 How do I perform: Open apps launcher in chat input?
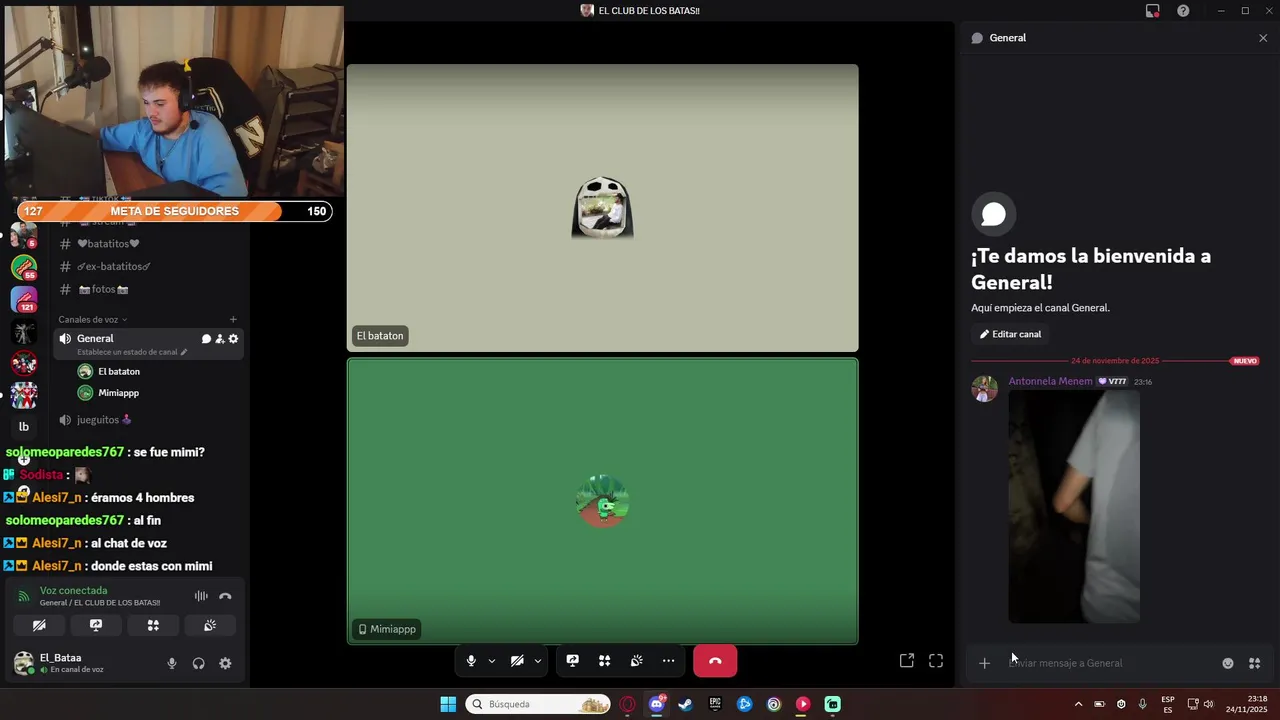1255,663
